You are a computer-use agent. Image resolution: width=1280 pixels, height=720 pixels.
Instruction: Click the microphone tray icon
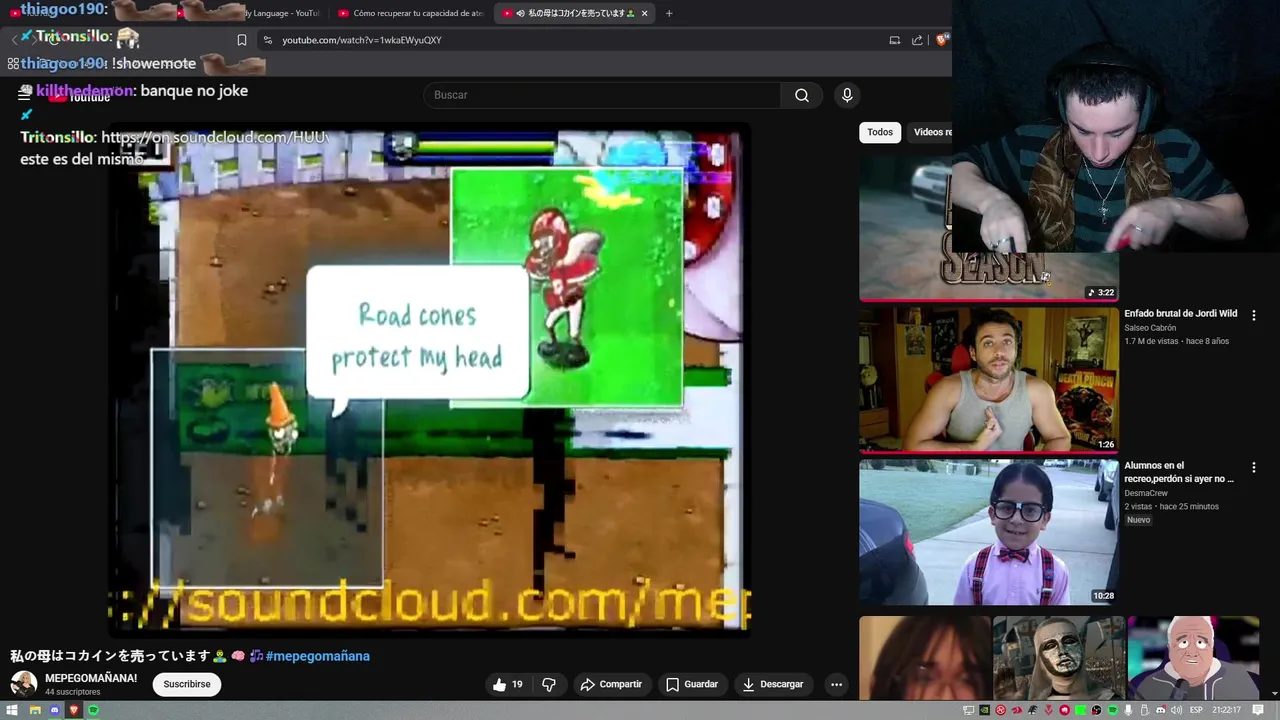pyautogui.click(x=1129, y=710)
